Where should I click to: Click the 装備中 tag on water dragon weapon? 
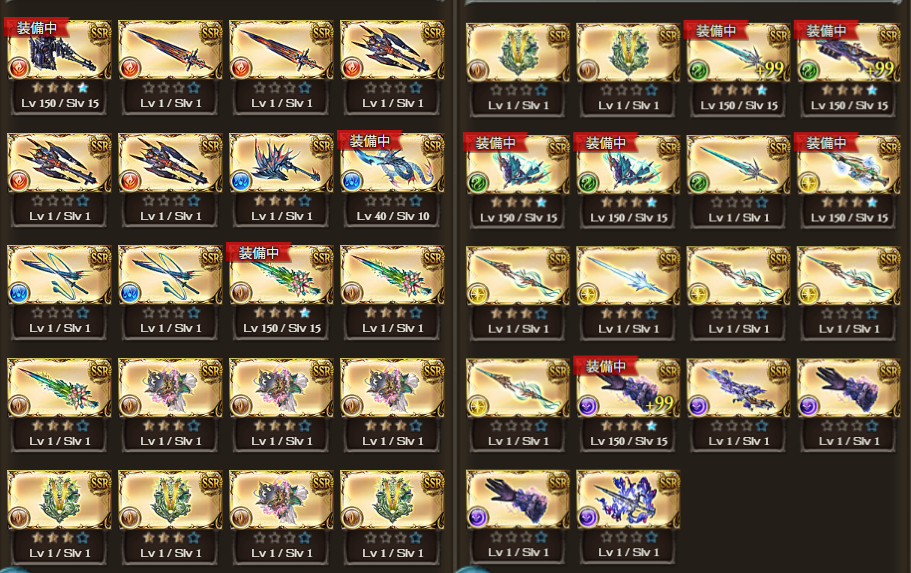coord(370,141)
